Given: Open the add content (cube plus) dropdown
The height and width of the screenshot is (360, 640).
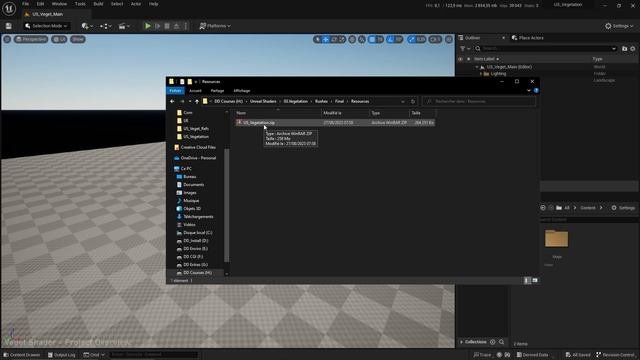Looking at the screenshot, I should [x=87, y=26].
